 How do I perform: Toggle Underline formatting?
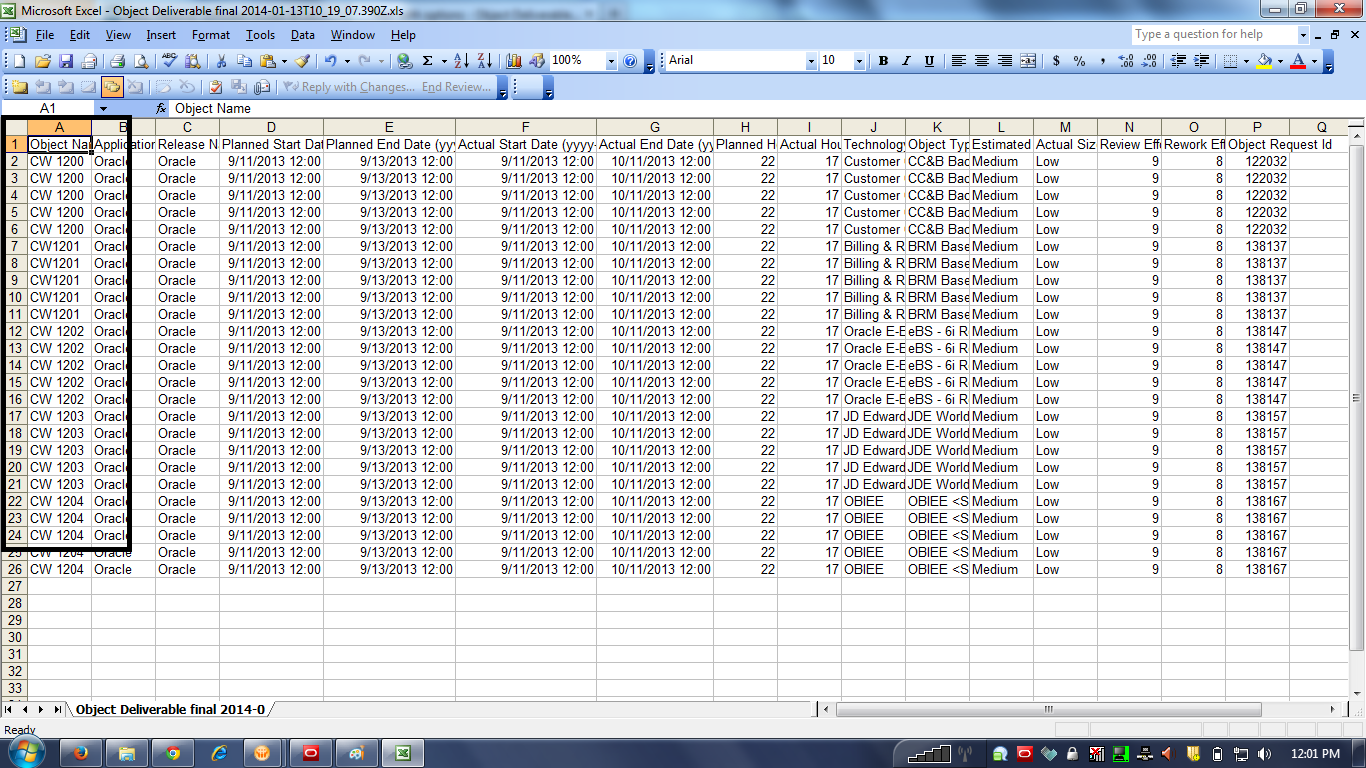pos(929,61)
